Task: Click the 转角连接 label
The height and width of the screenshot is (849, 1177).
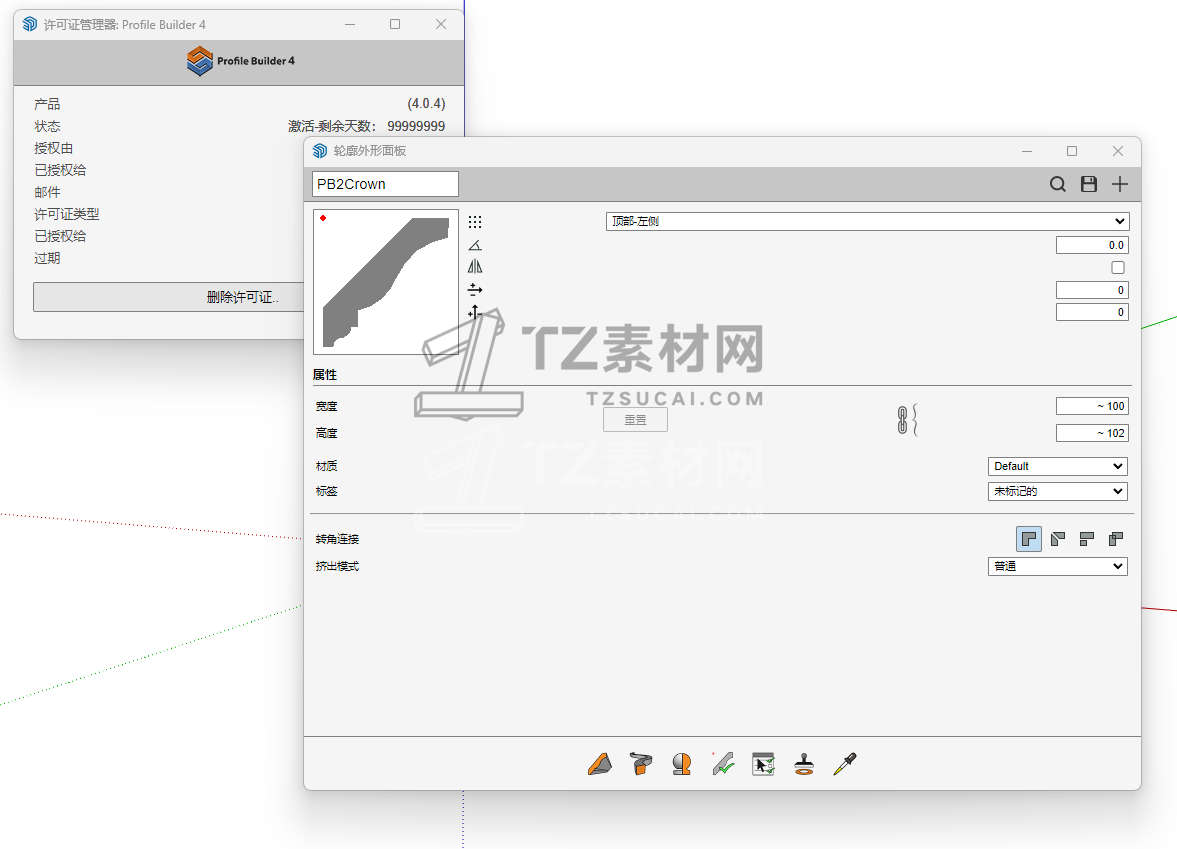Action: pyautogui.click(x=337, y=539)
